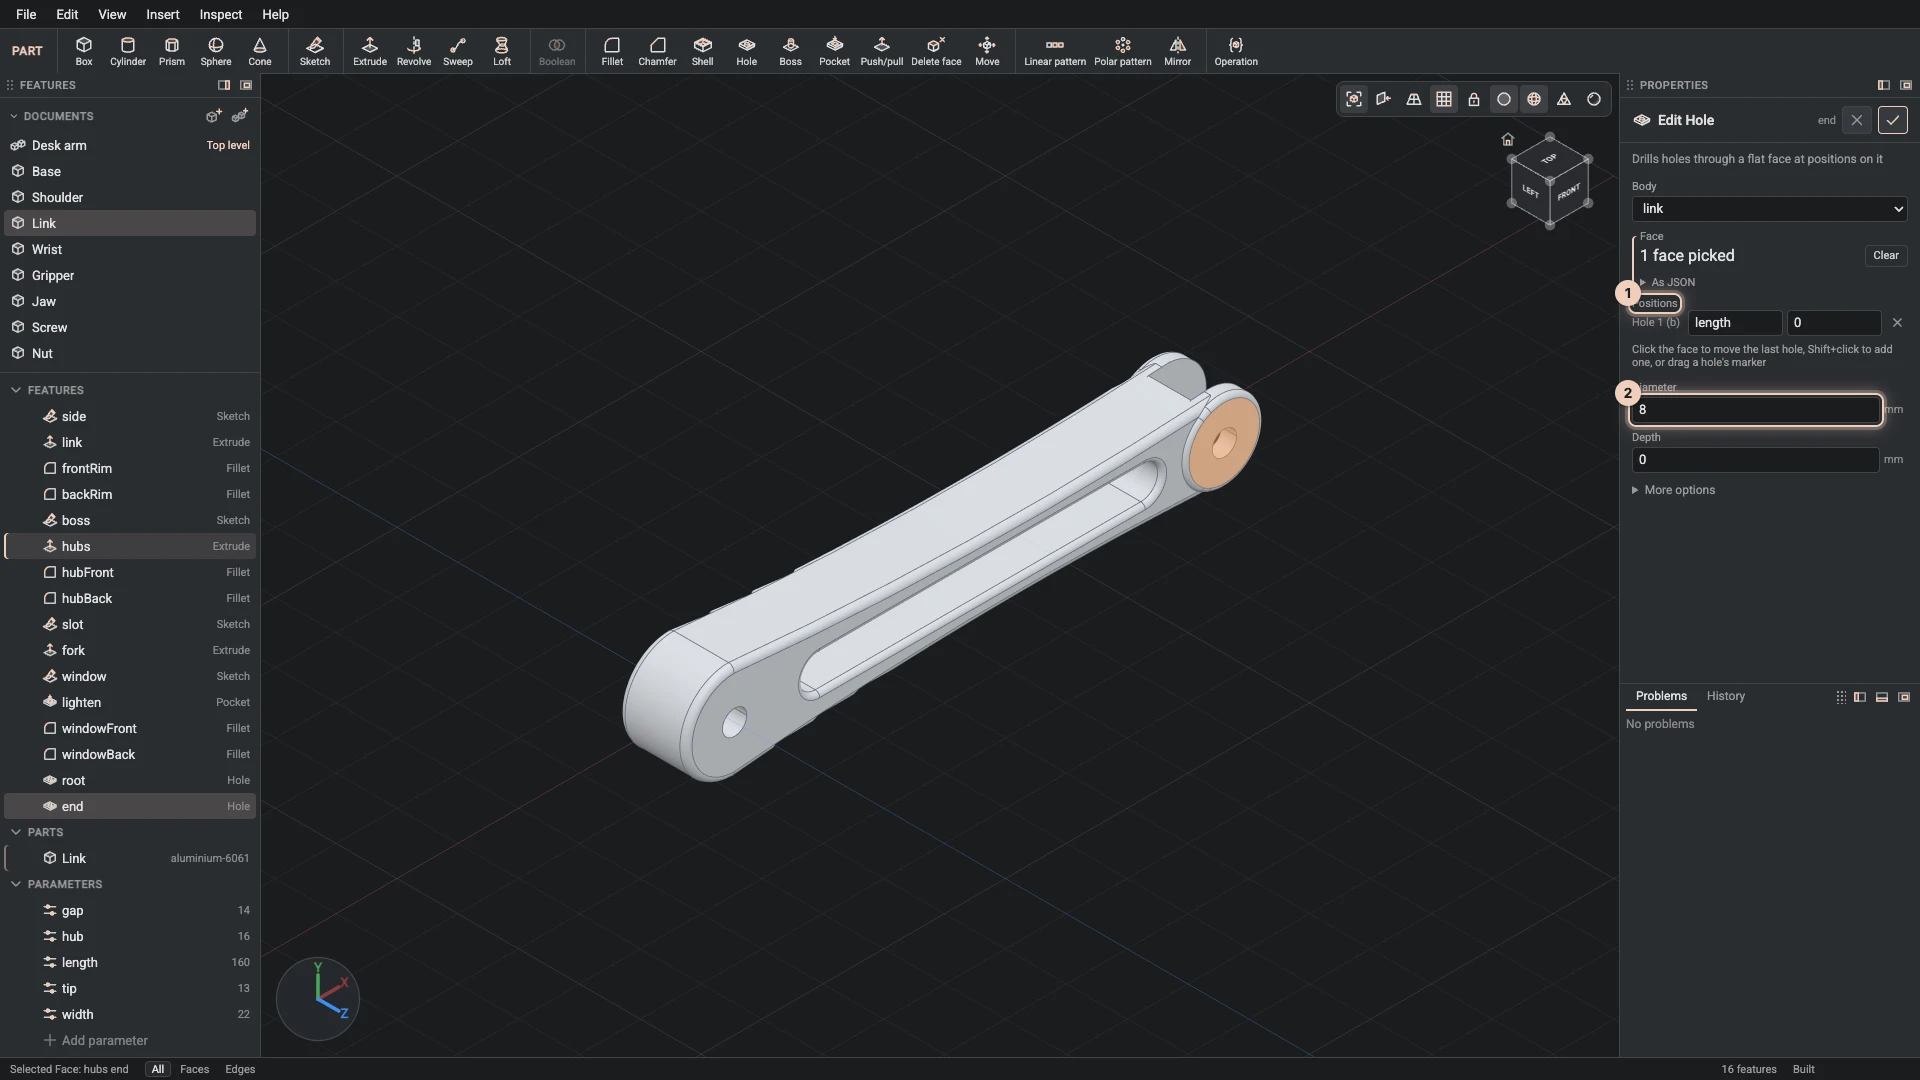Select the Cone primitive tool
Image resolution: width=1920 pixels, height=1080 pixels.
pyautogui.click(x=260, y=51)
